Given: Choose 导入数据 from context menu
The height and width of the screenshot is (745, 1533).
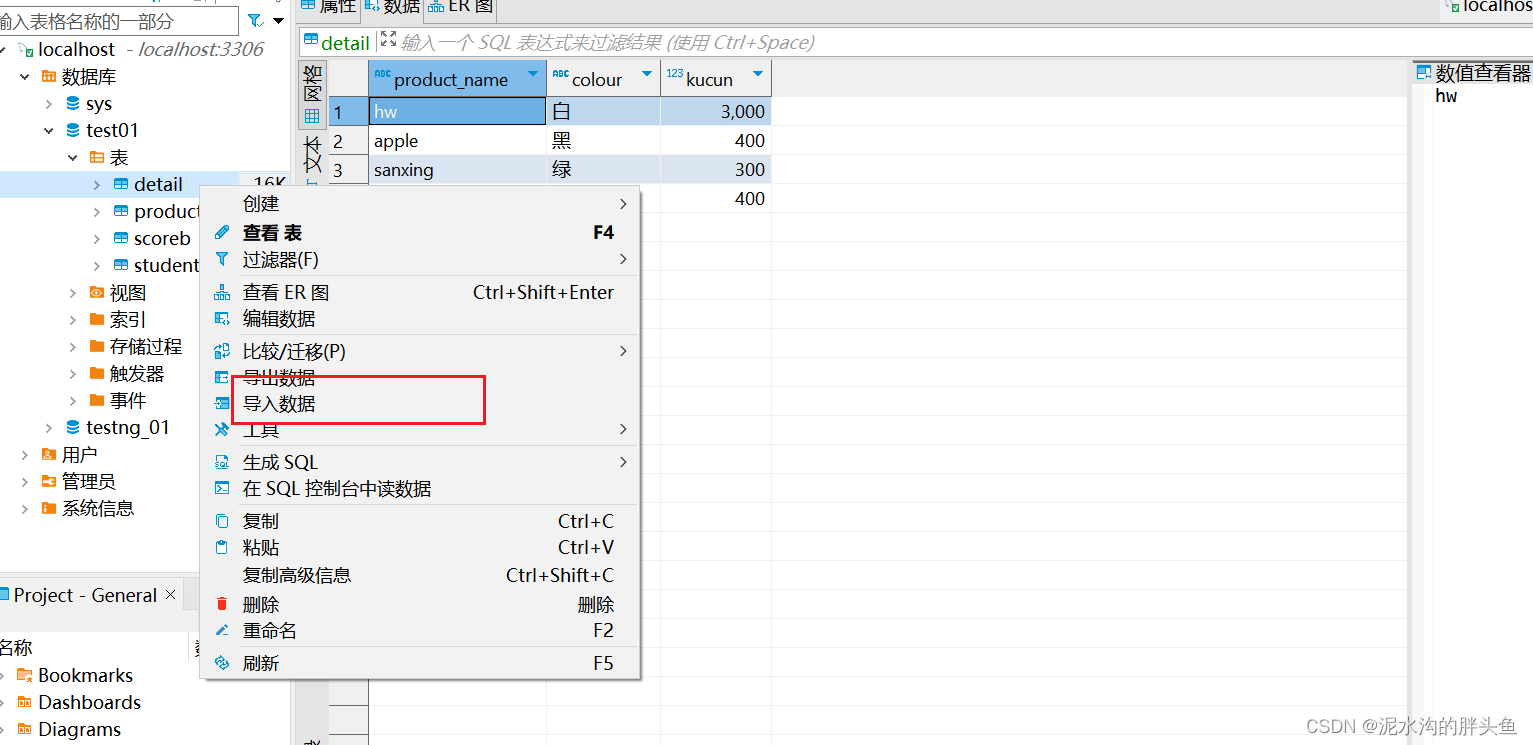Looking at the screenshot, I should (420, 405).
